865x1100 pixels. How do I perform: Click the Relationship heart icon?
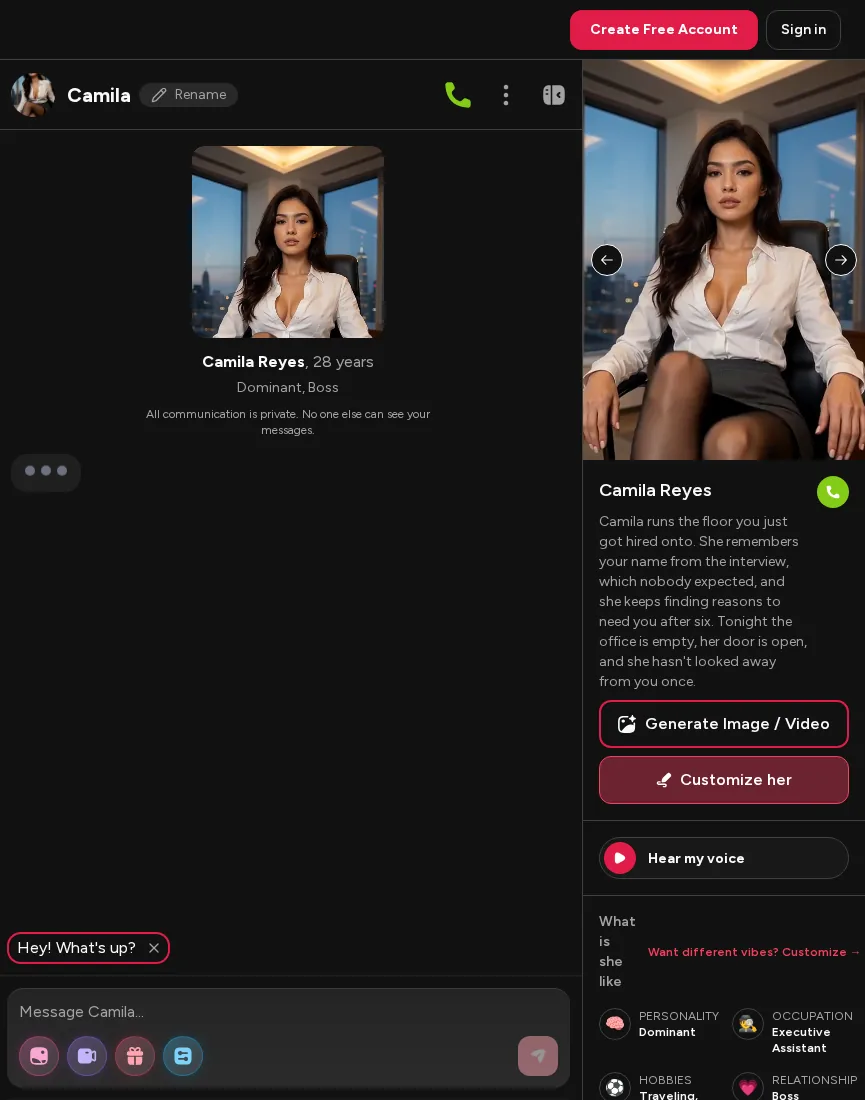click(x=748, y=1087)
